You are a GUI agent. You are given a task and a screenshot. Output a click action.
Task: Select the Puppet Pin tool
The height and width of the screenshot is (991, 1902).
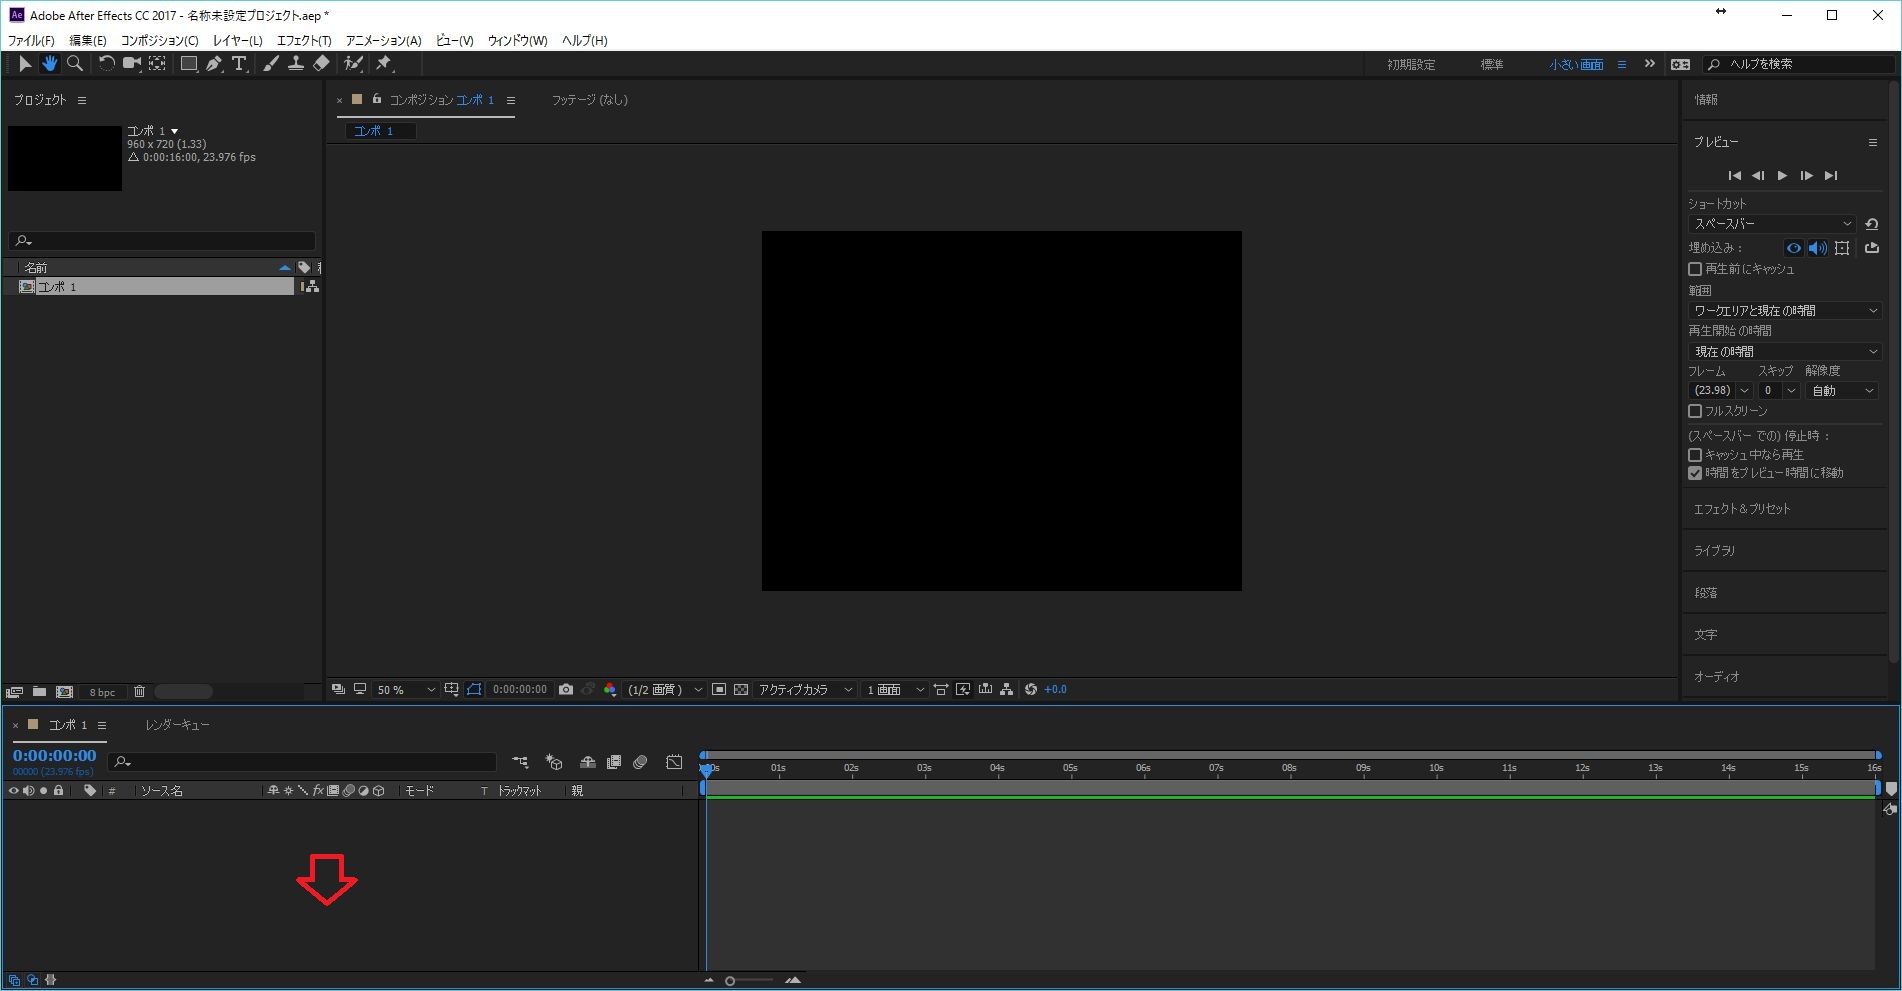tap(384, 64)
